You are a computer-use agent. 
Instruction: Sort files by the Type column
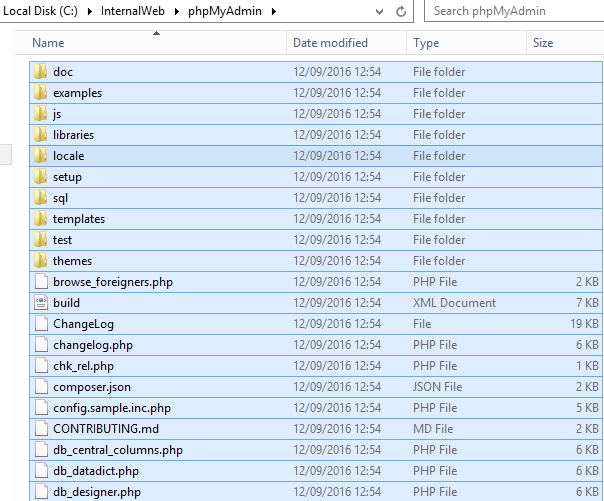tap(466, 42)
